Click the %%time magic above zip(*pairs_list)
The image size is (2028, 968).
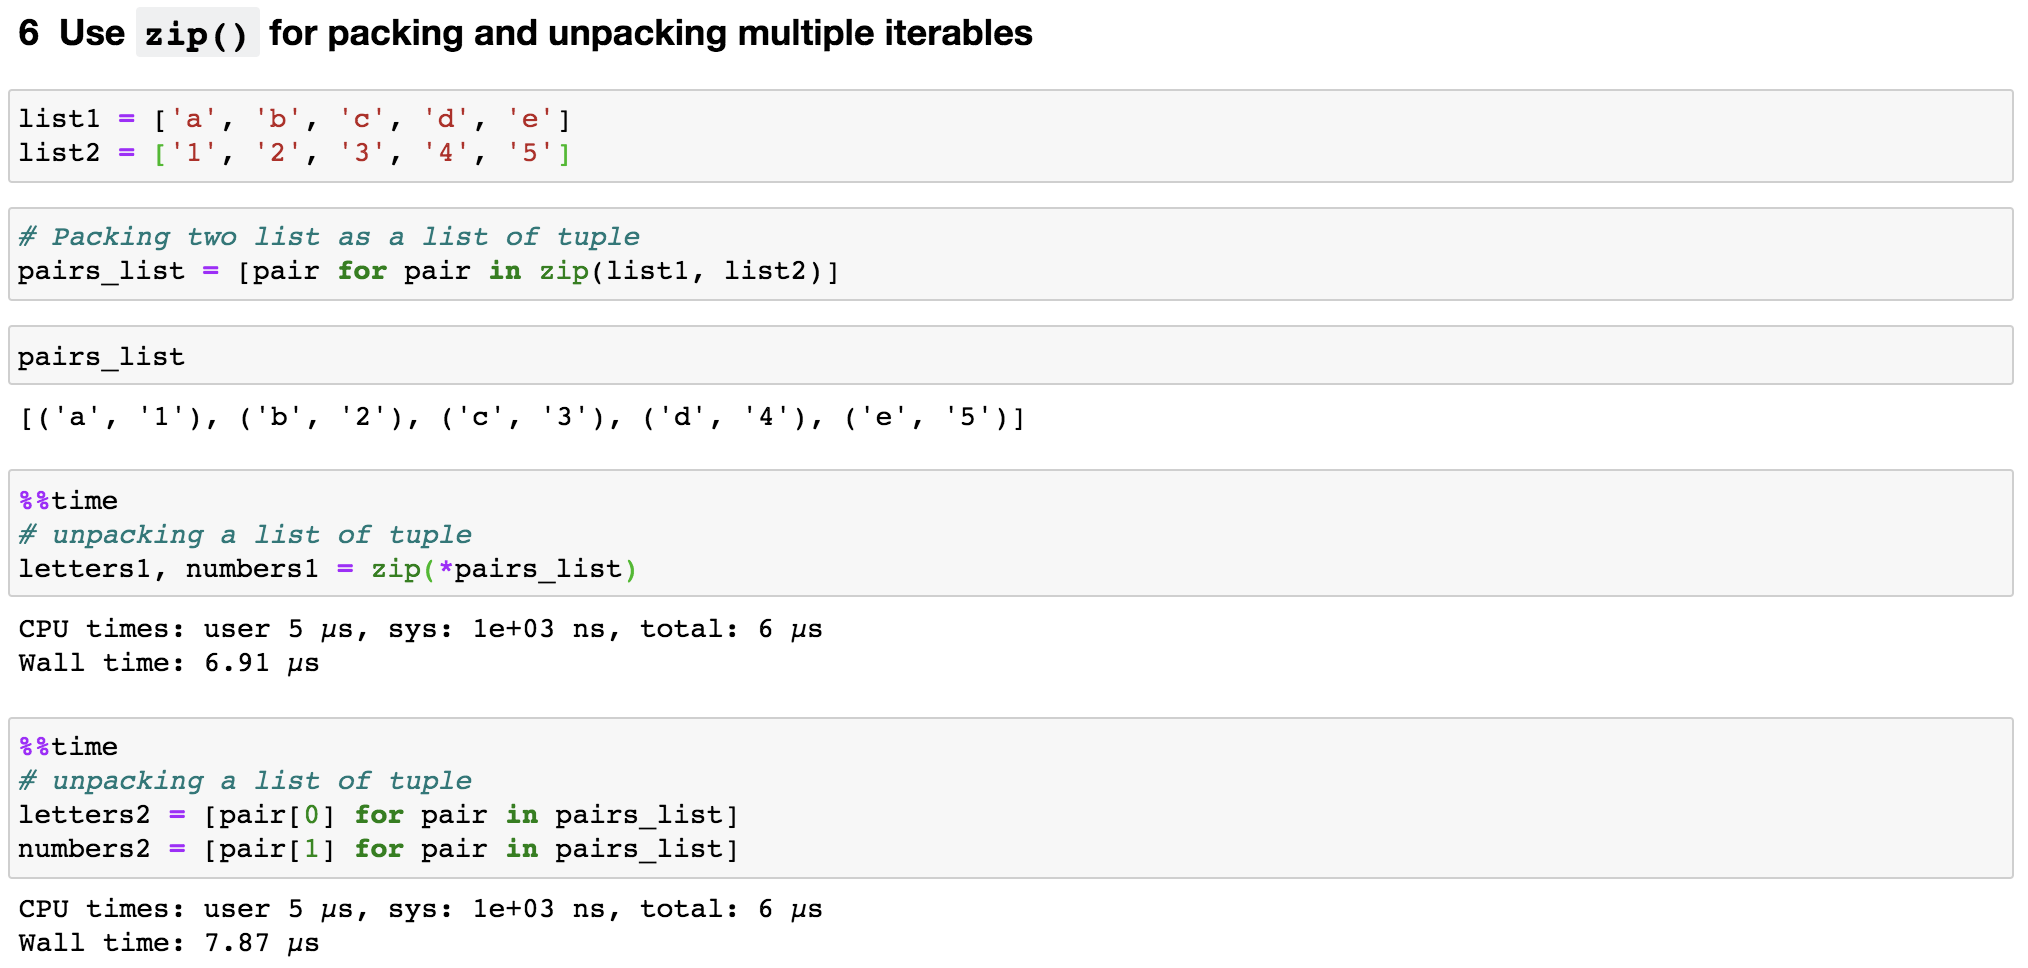pos(68,500)
